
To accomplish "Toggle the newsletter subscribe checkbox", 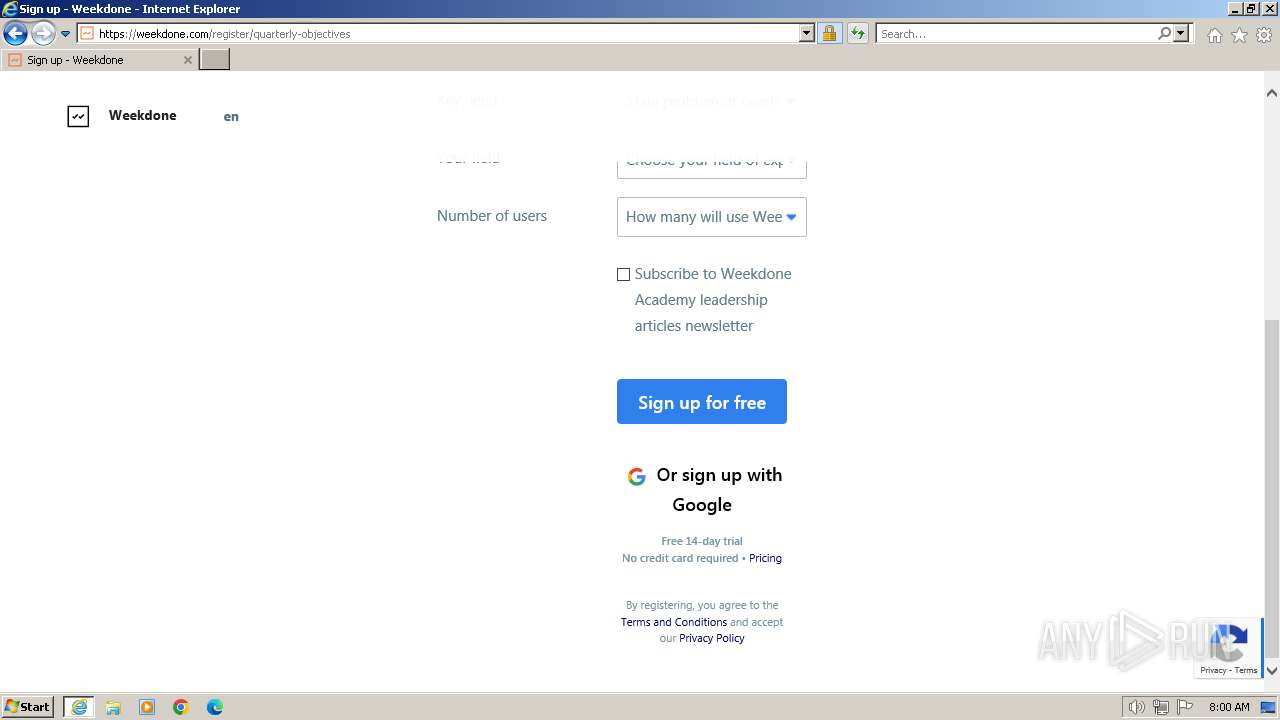I will [623, 274].
